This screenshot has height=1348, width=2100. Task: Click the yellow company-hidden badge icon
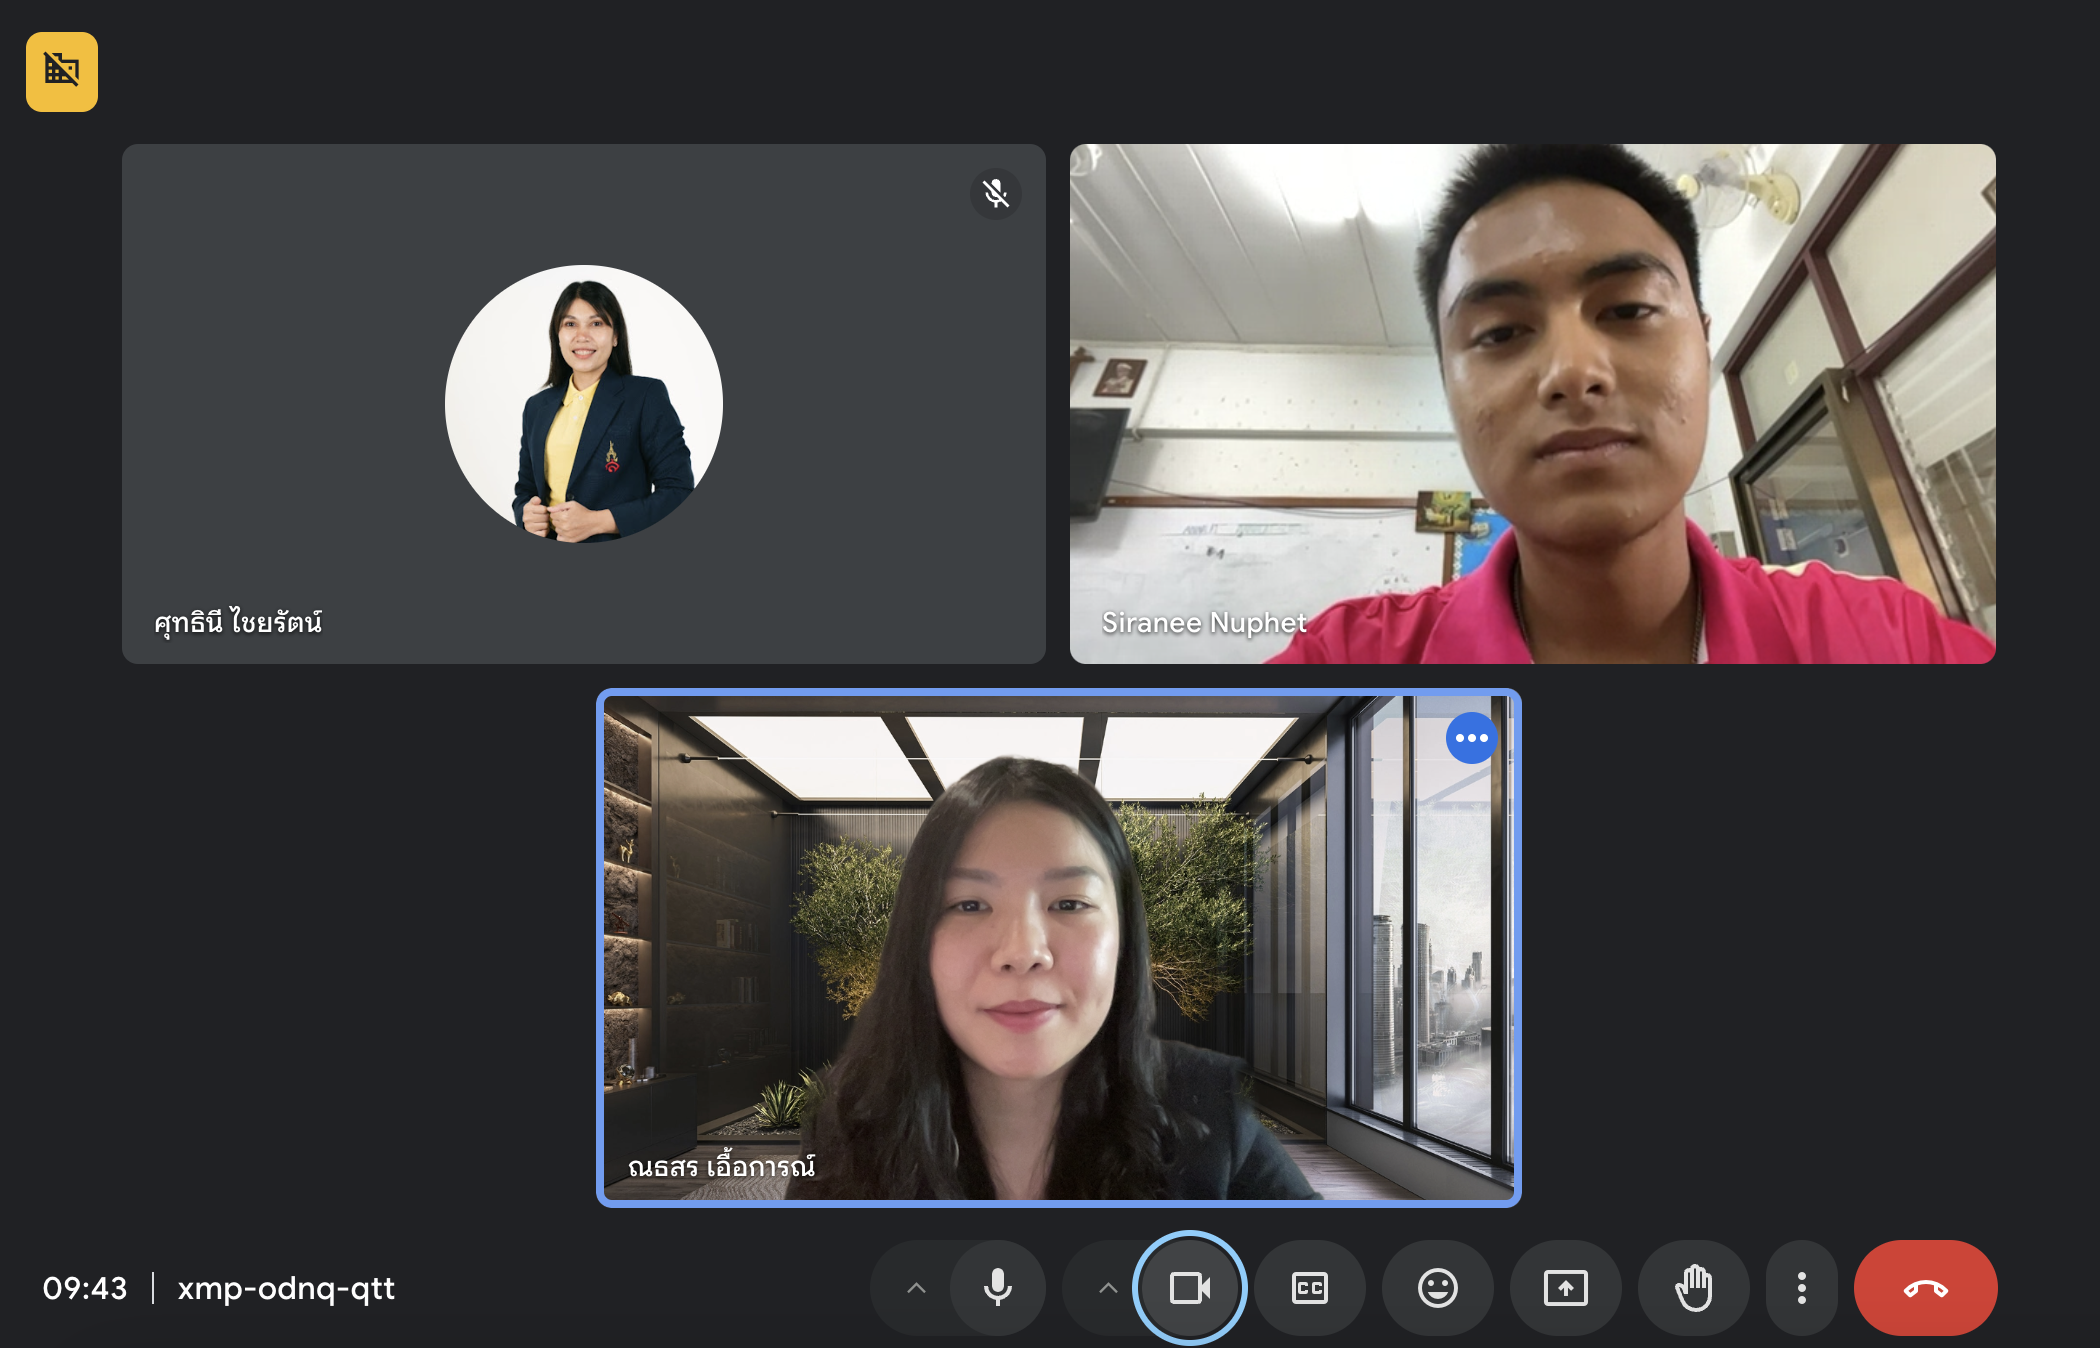(x=62, y=71)
